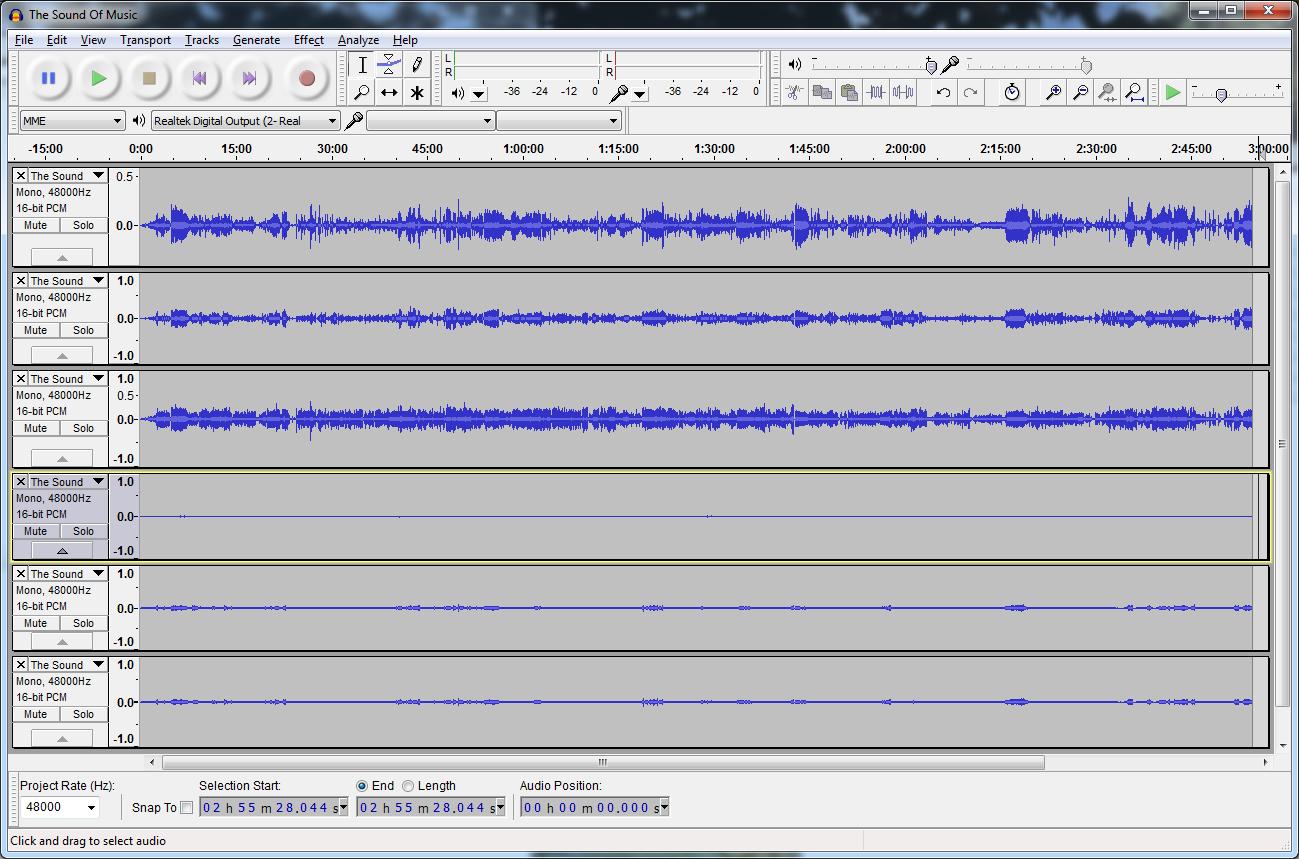Screen dimensions: 1299x859
Task: Open the output meter dropdown arrow
Action: 479,94
